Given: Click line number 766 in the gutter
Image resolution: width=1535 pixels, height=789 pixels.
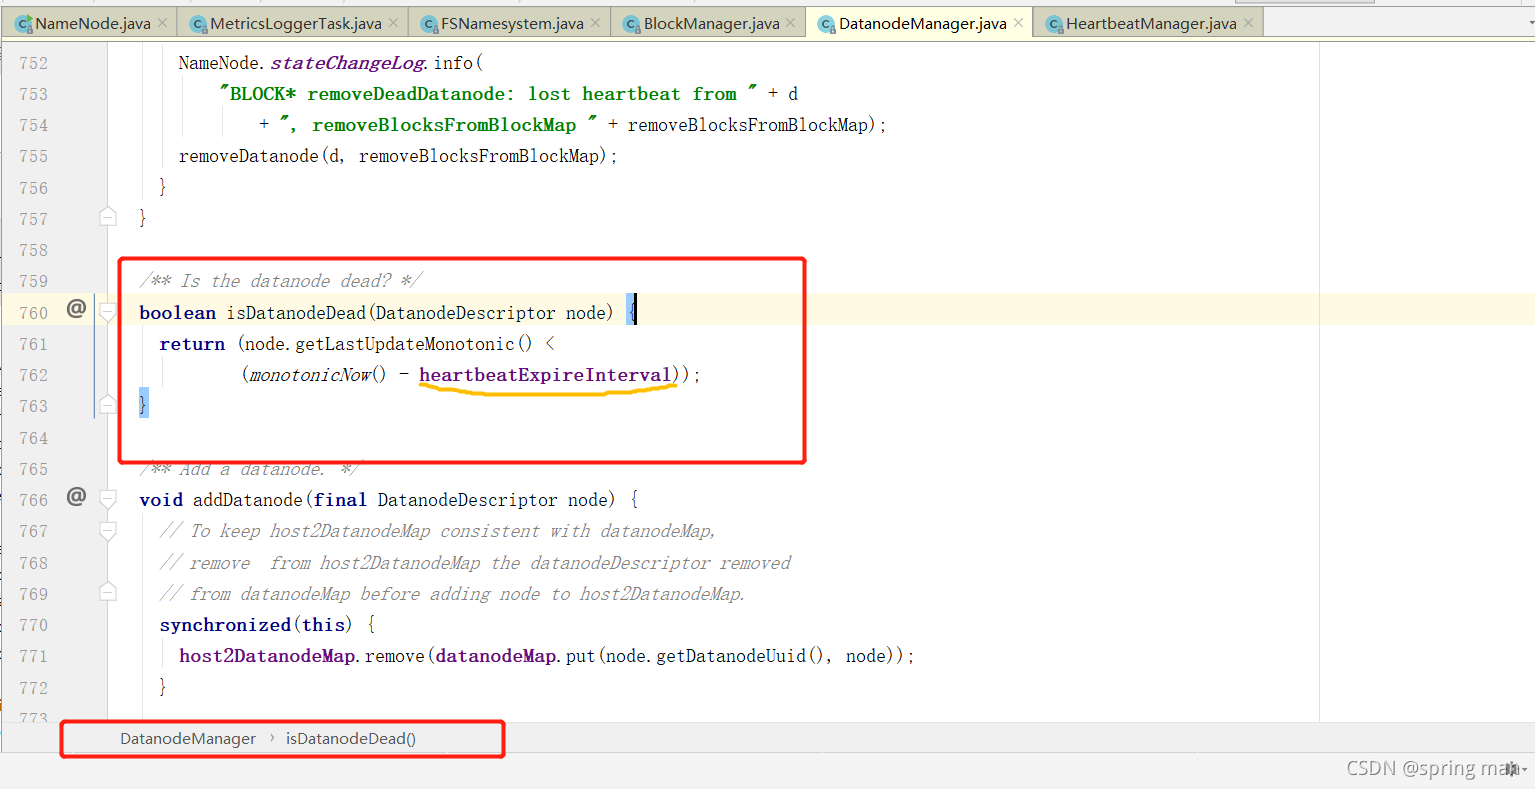Looking at the screenshot, I should coord(33,500).
